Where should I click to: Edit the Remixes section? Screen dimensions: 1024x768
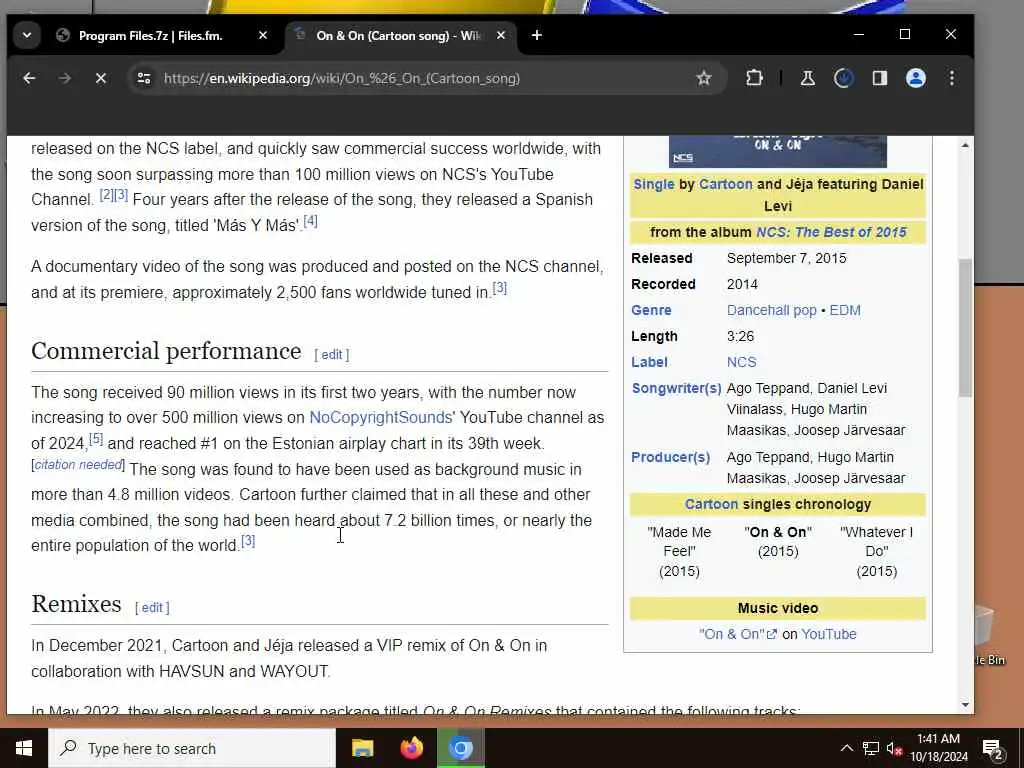[152, 608]
